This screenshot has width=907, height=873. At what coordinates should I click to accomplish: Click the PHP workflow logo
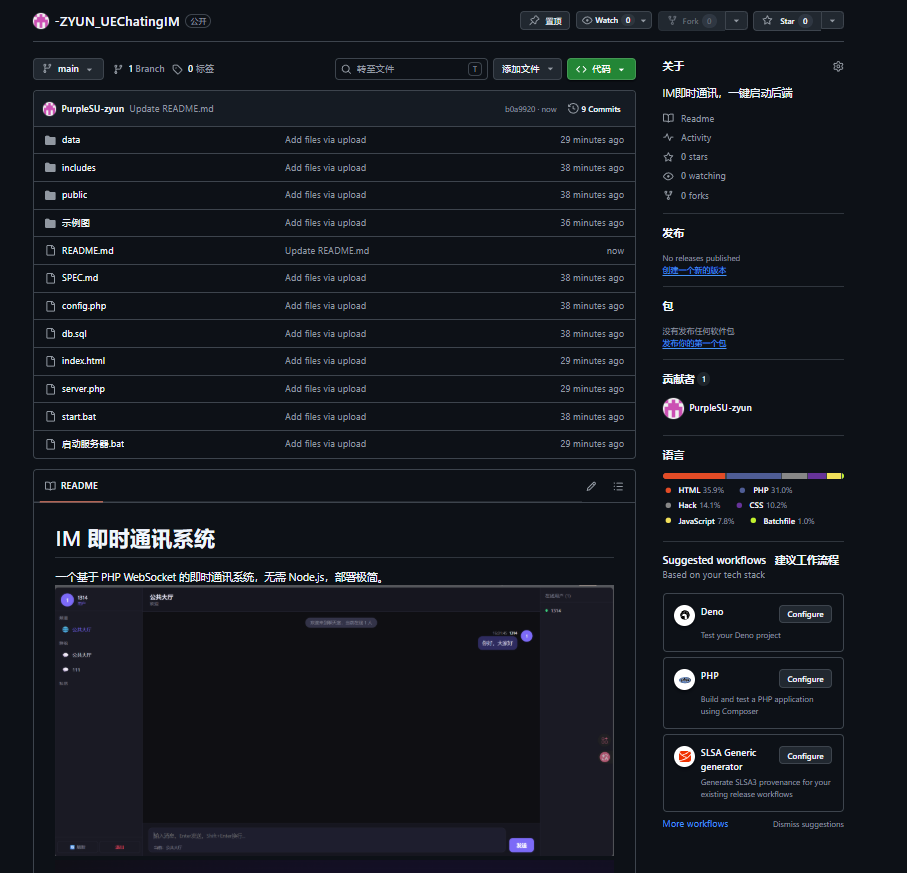click(684, 680)
